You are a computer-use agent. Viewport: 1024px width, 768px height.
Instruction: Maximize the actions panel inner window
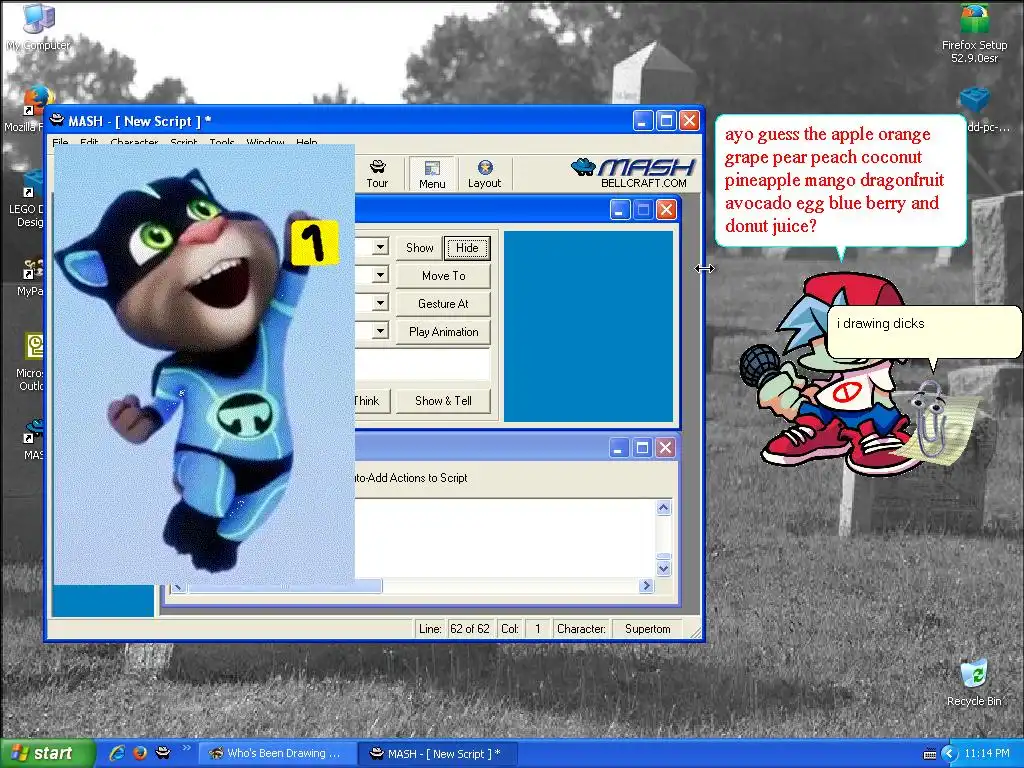643,210
